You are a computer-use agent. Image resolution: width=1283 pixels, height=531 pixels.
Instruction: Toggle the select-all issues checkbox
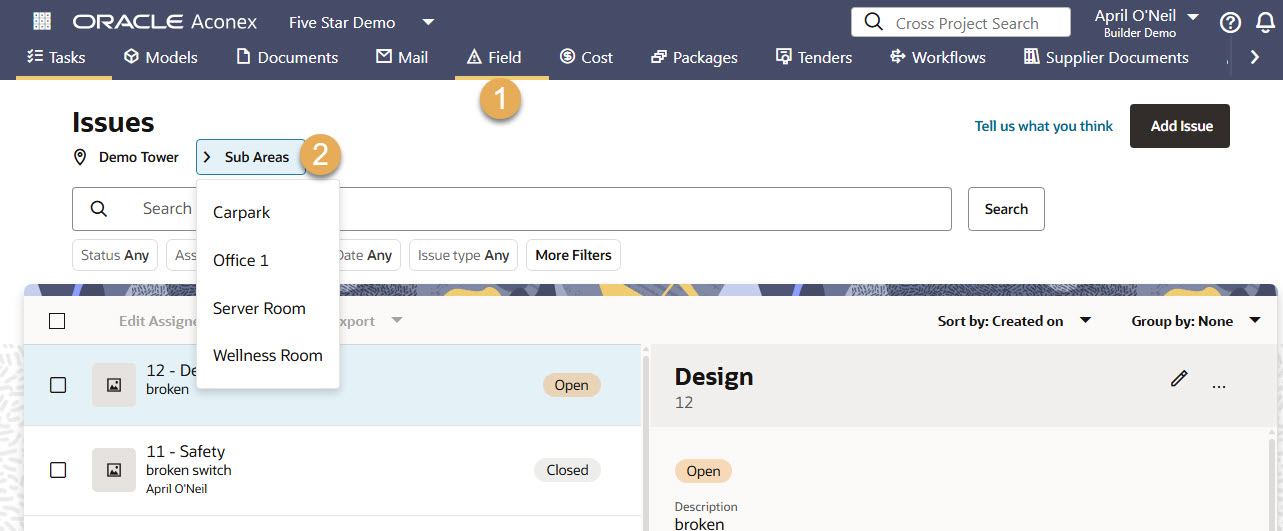tap(57, 321)
